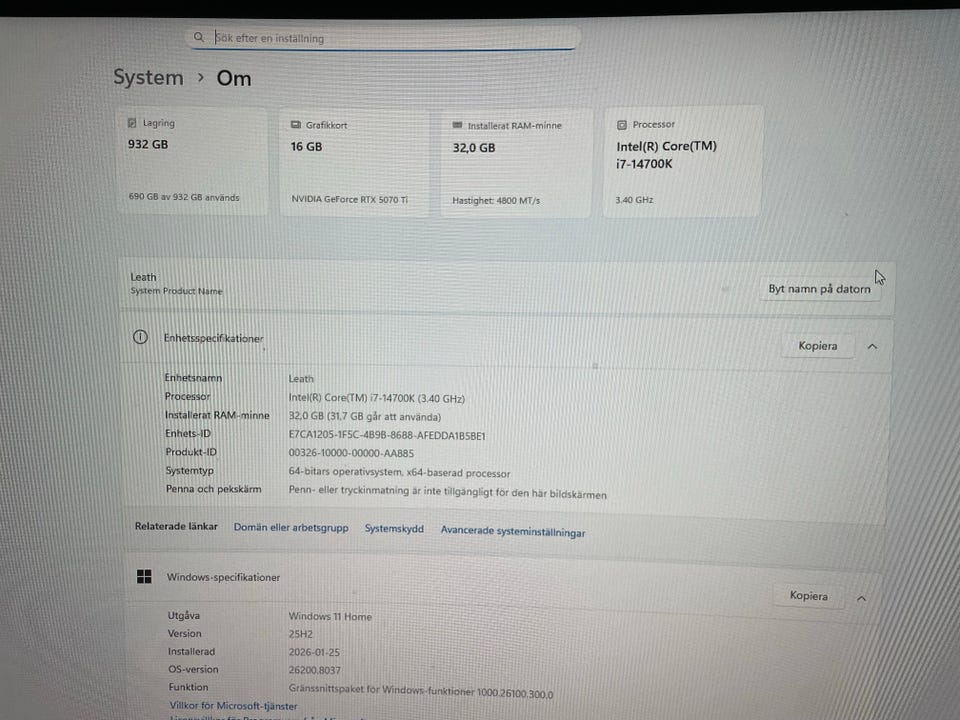Click 'Byt namn på datorn' button
The width and height of the screenshot is (960, 720).
point(819,288)
